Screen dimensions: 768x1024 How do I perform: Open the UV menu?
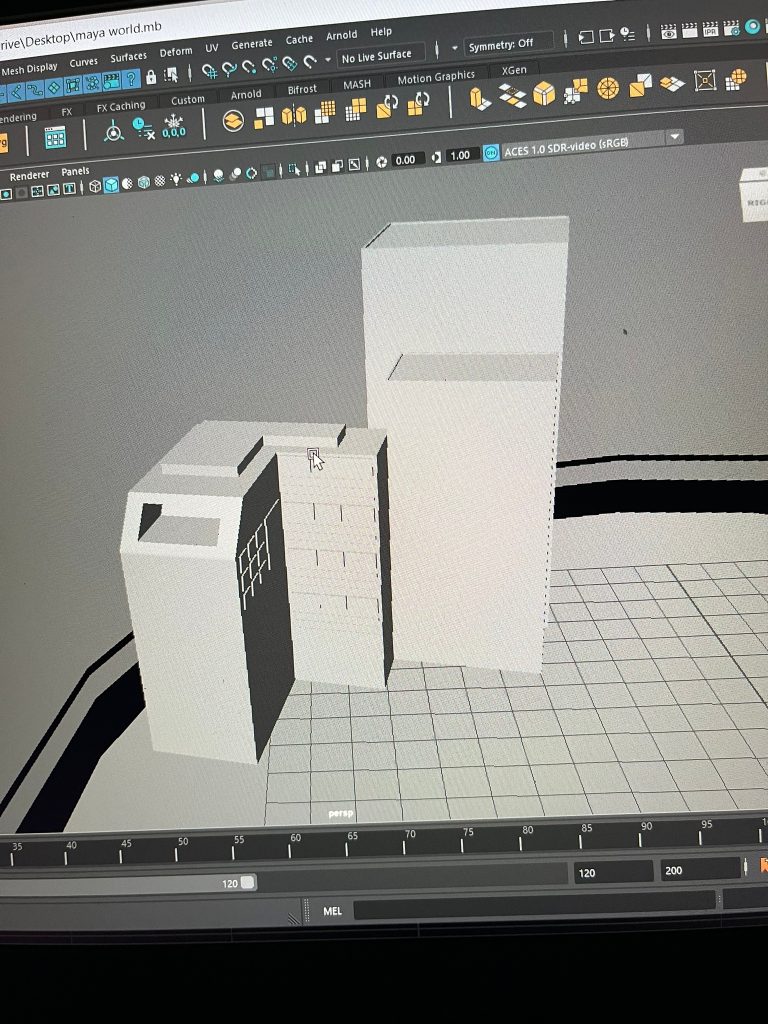coord(212,48)
